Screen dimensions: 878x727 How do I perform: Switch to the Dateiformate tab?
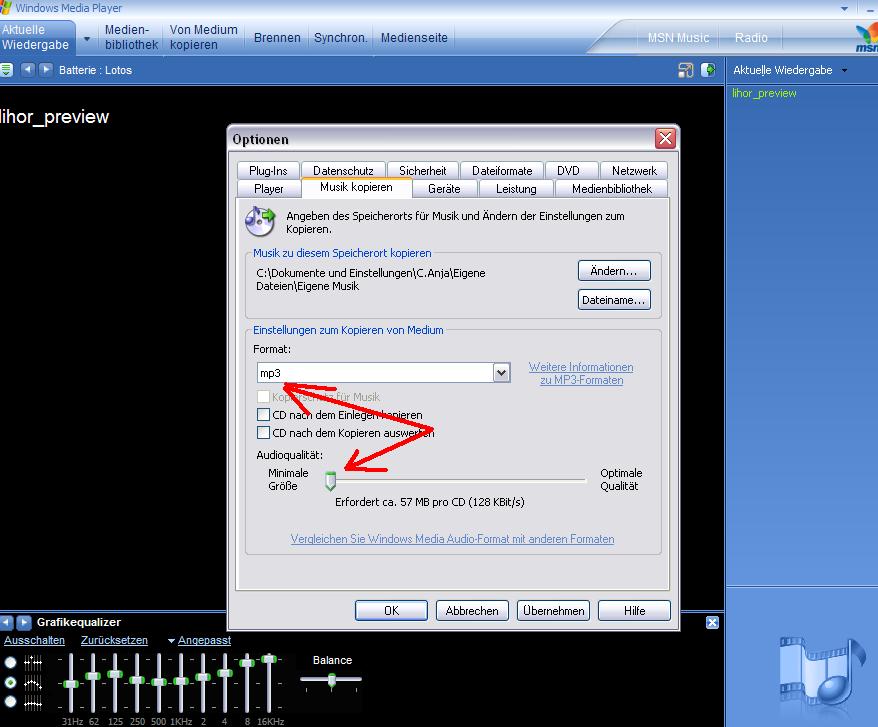pyautogui.click(x=502, y=170)
